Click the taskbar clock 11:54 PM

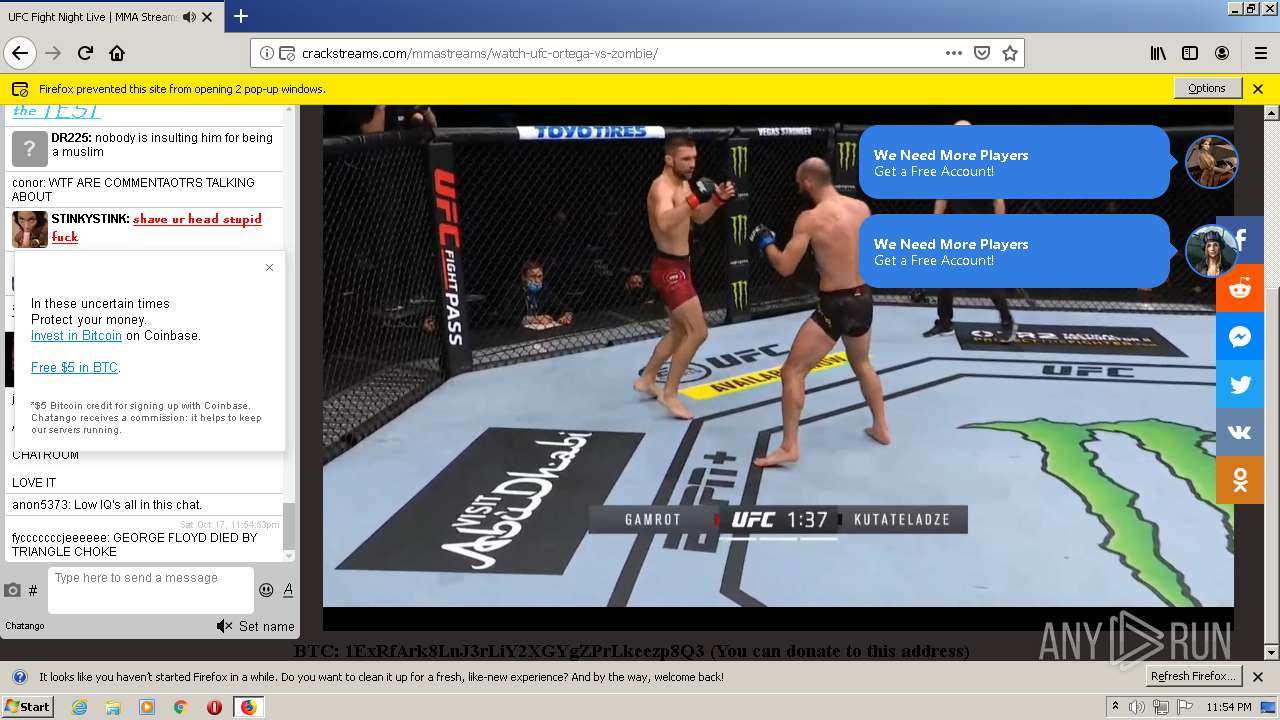point(1229,707)
